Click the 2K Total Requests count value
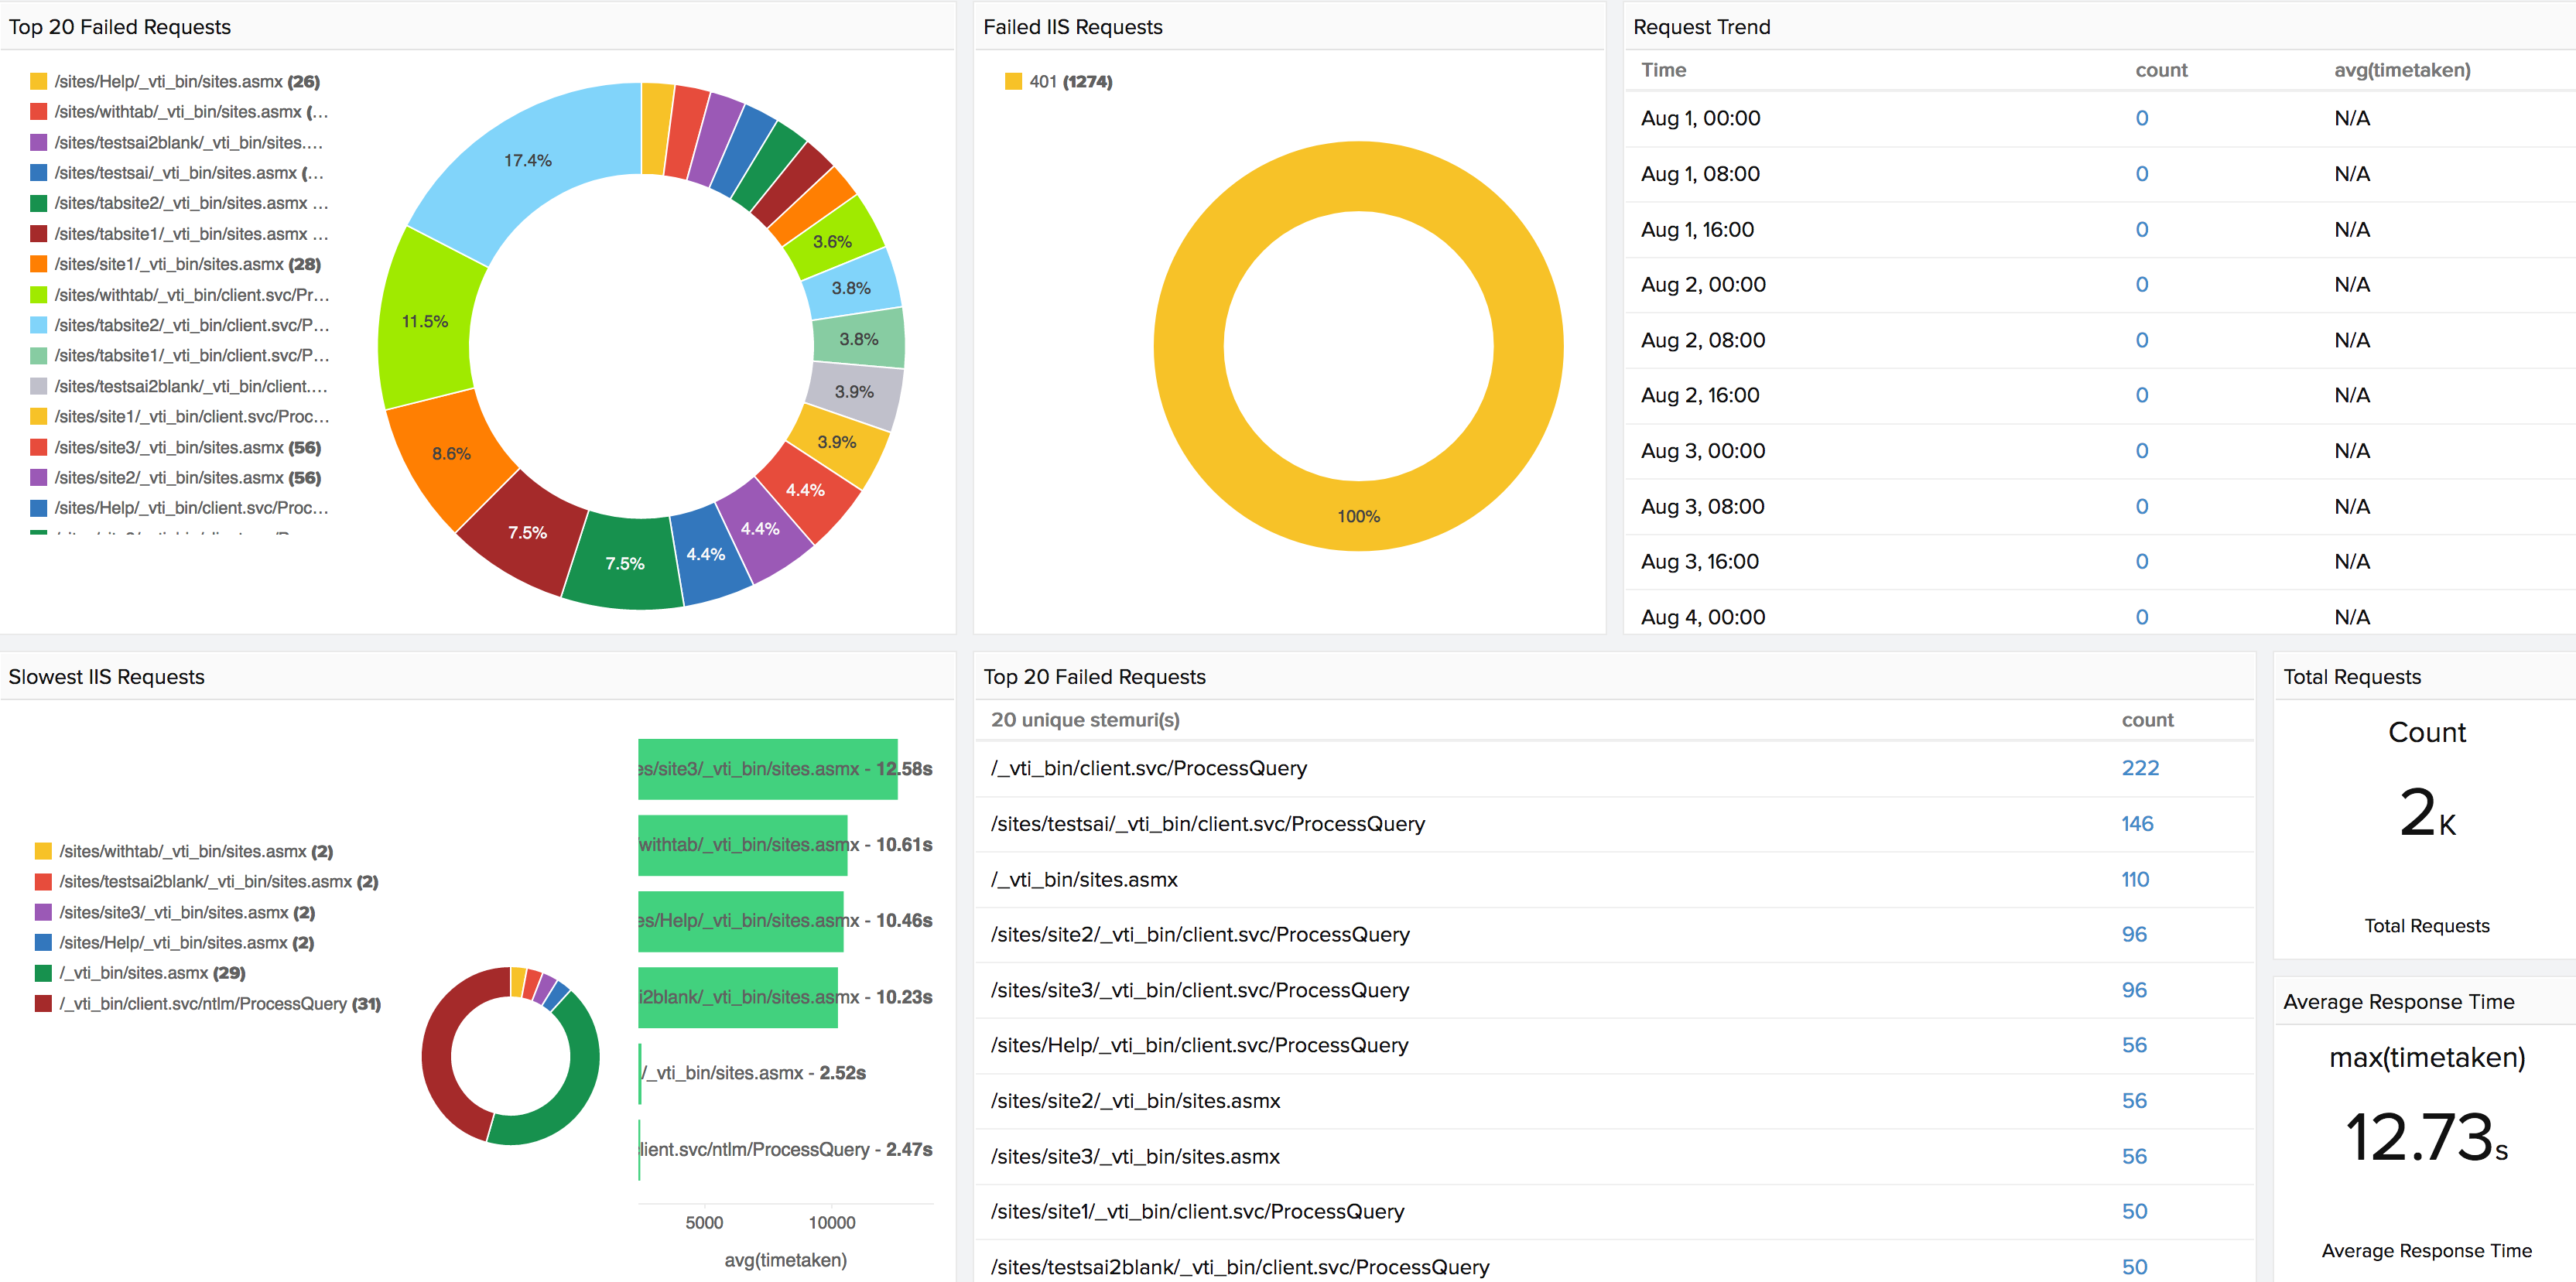Screen dimensions: 2576x1282 tap(2425, 812)
